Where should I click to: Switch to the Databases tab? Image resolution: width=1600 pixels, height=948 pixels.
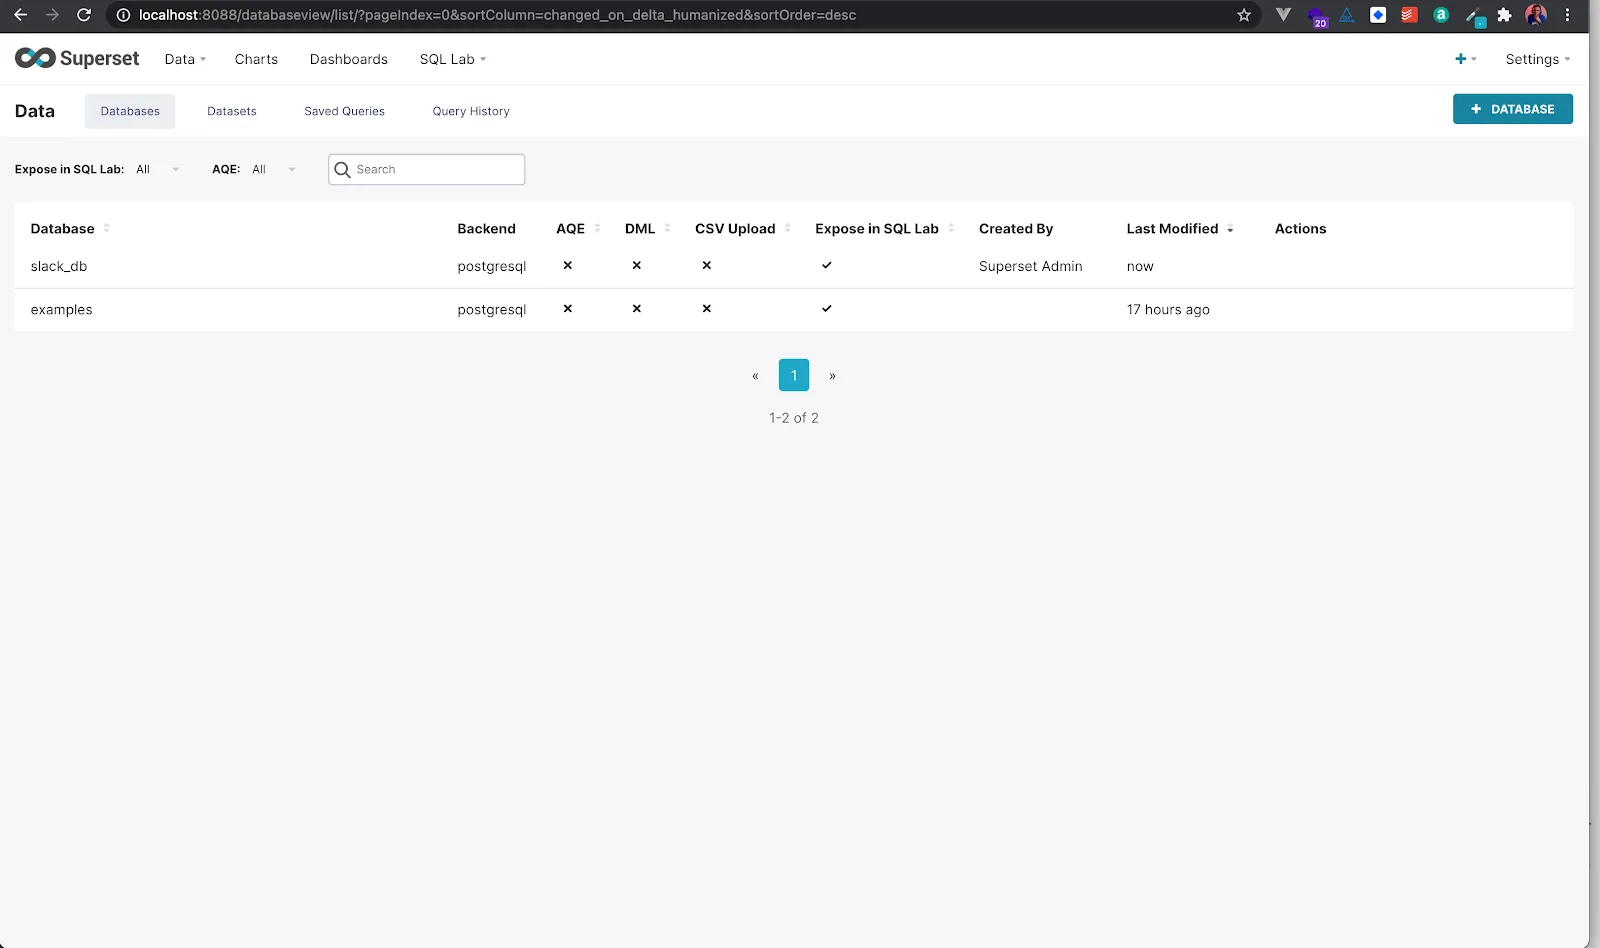[130, 111]
